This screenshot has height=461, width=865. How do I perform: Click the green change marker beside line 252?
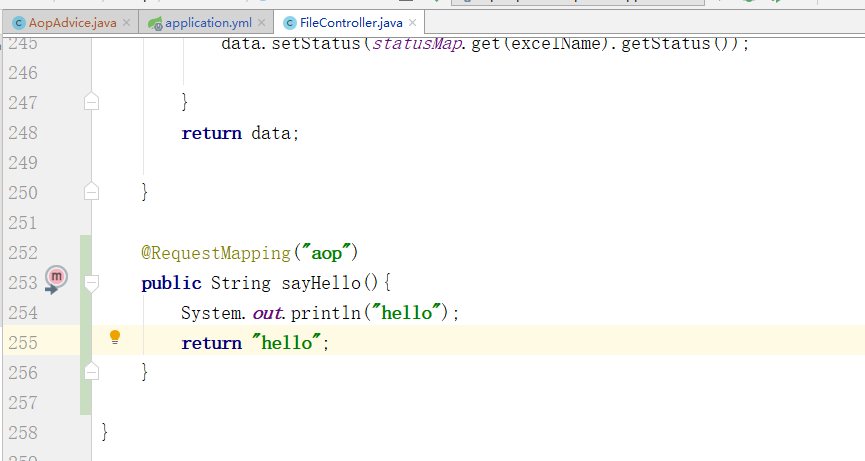pyautogui.click(x=85, y=253)
